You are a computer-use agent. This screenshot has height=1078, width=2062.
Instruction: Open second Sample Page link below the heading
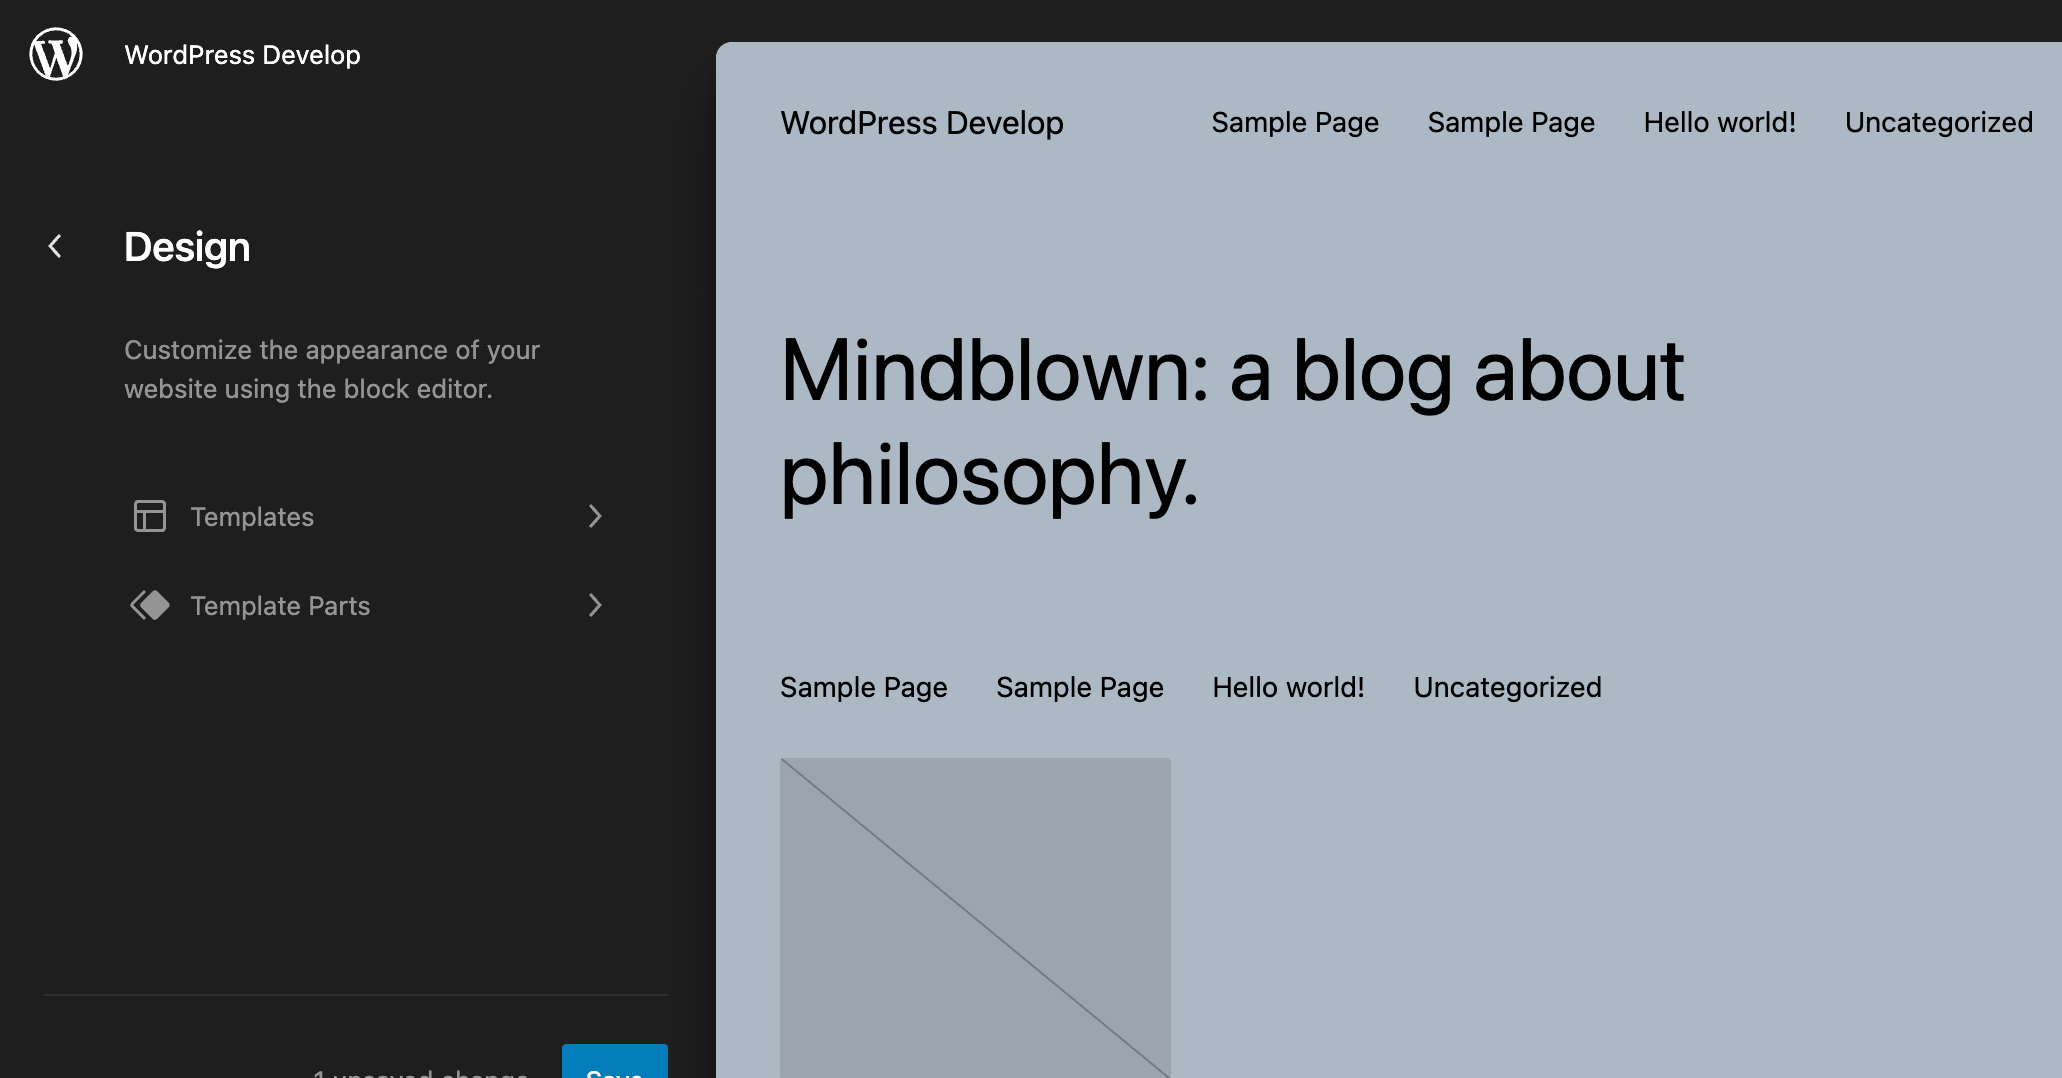pos(1080,687)
